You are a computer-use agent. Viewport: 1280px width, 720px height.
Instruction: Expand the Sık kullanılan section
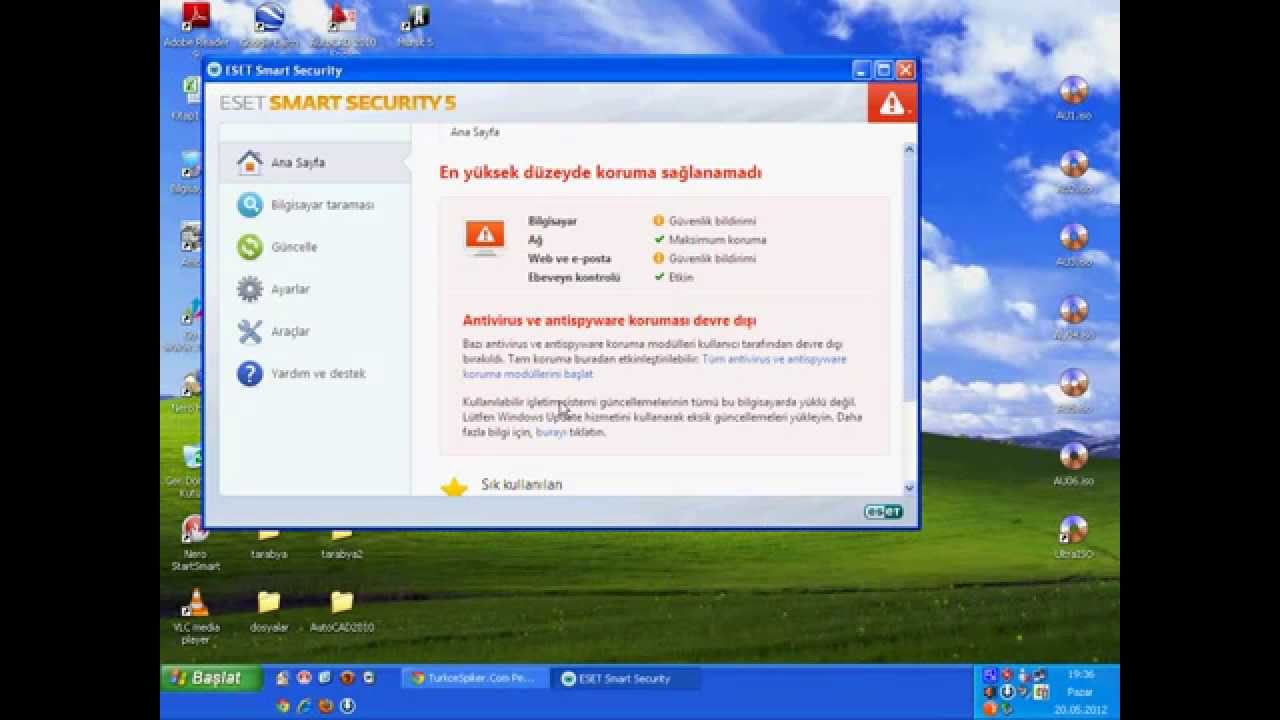tap(523, 484)
